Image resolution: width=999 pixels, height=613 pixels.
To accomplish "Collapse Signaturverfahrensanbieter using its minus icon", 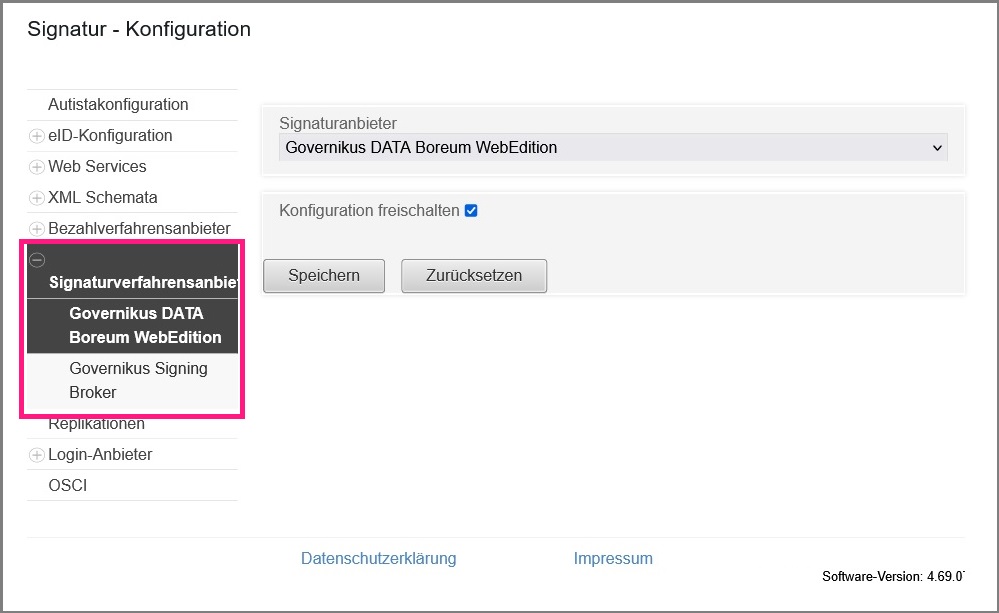I will tap(37, 260).
